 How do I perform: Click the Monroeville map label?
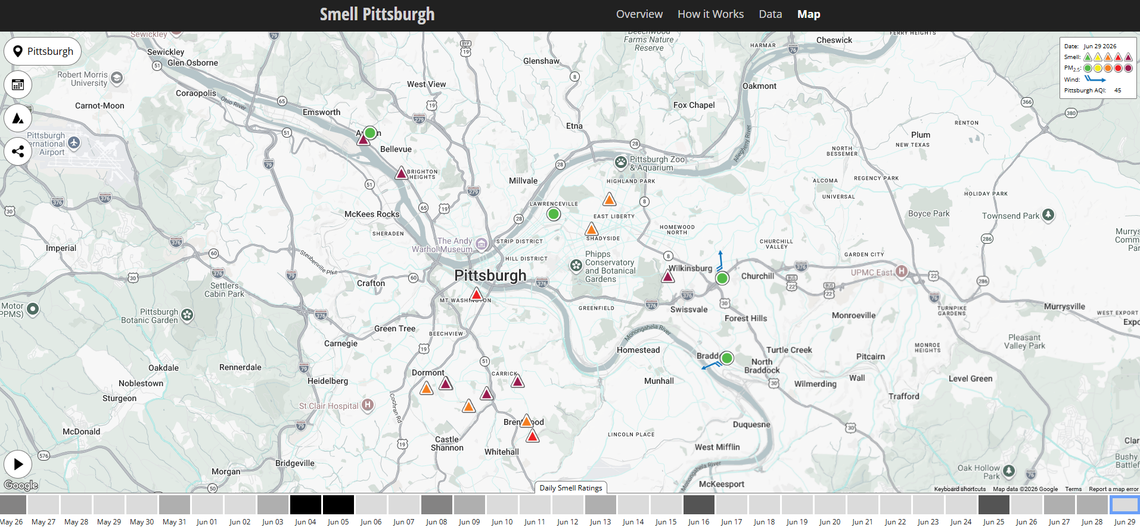click(854, 316)
